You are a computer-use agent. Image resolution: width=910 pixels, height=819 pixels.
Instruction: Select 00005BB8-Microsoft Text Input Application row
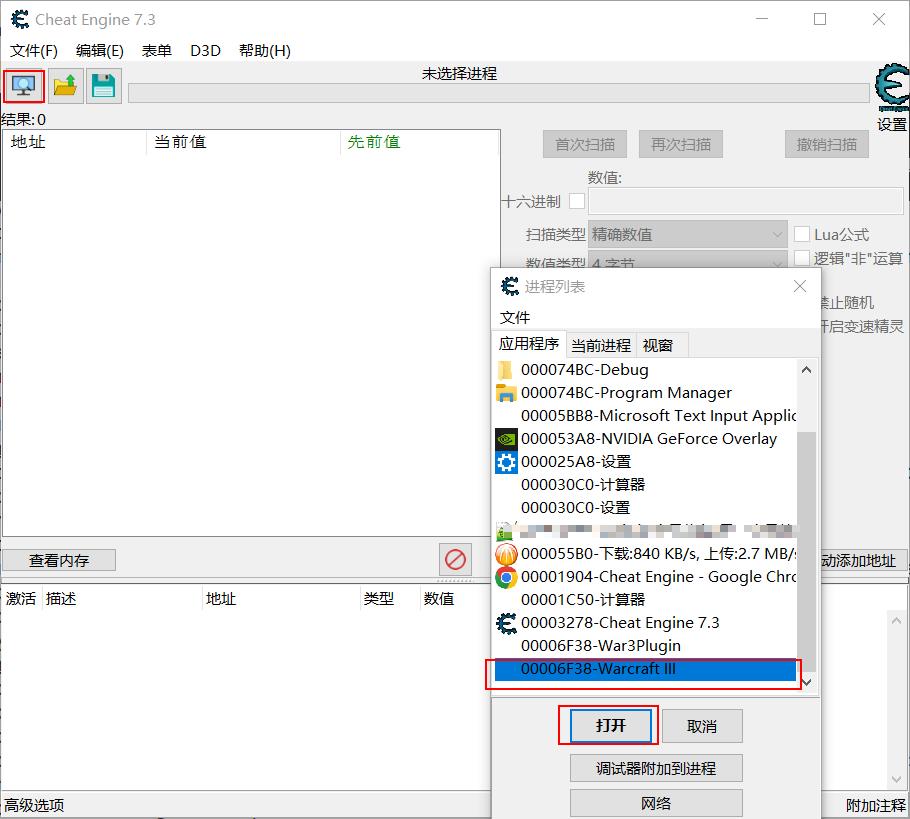coord(645,416)
